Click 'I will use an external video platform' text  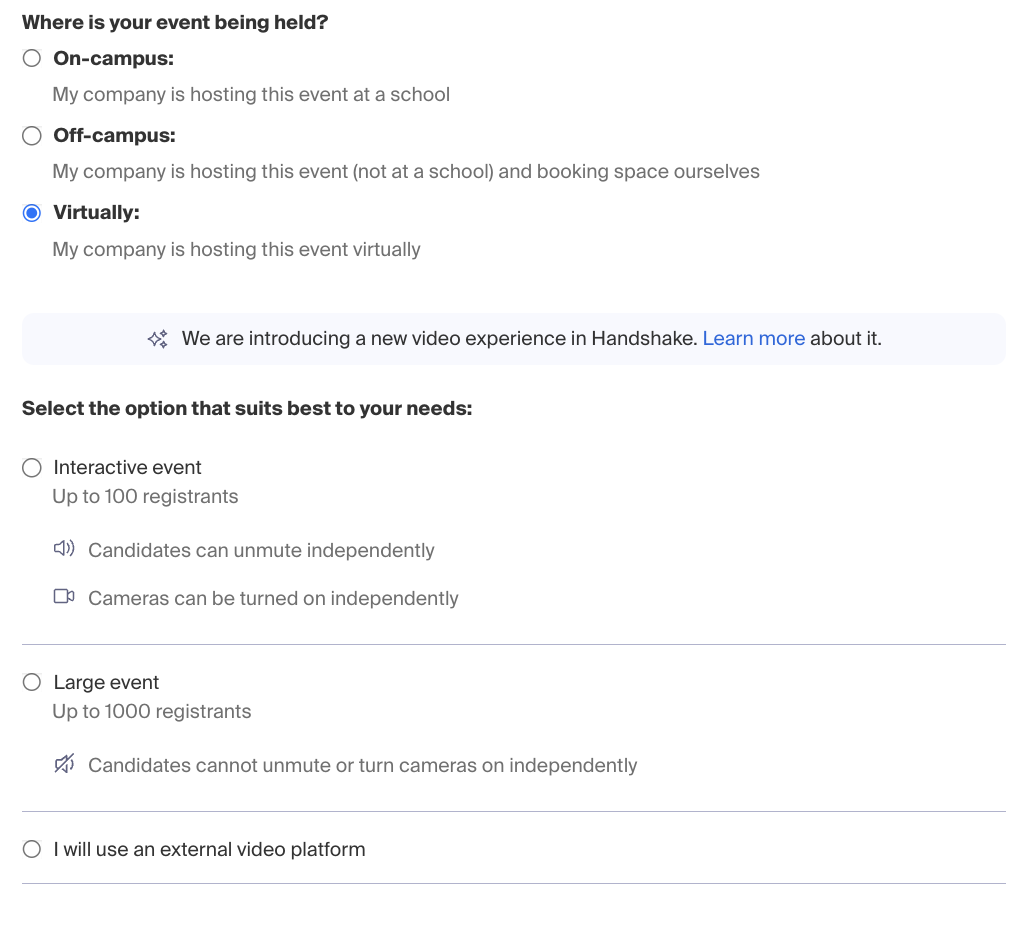point(209,849)
